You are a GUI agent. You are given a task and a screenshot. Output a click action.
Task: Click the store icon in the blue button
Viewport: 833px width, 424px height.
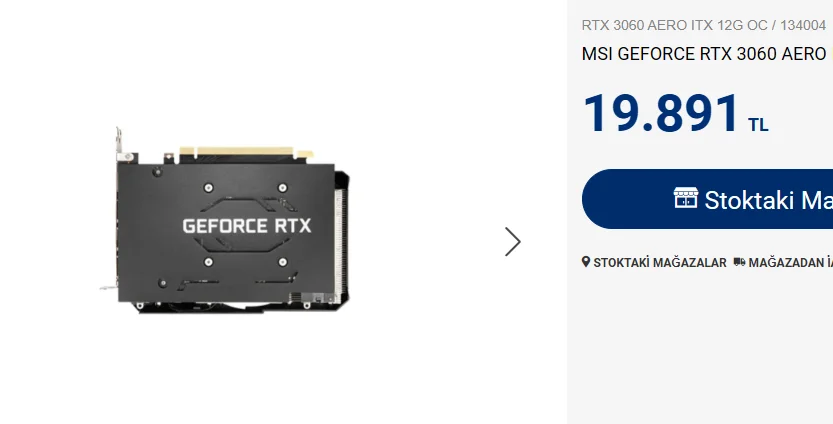coord(685,198)
